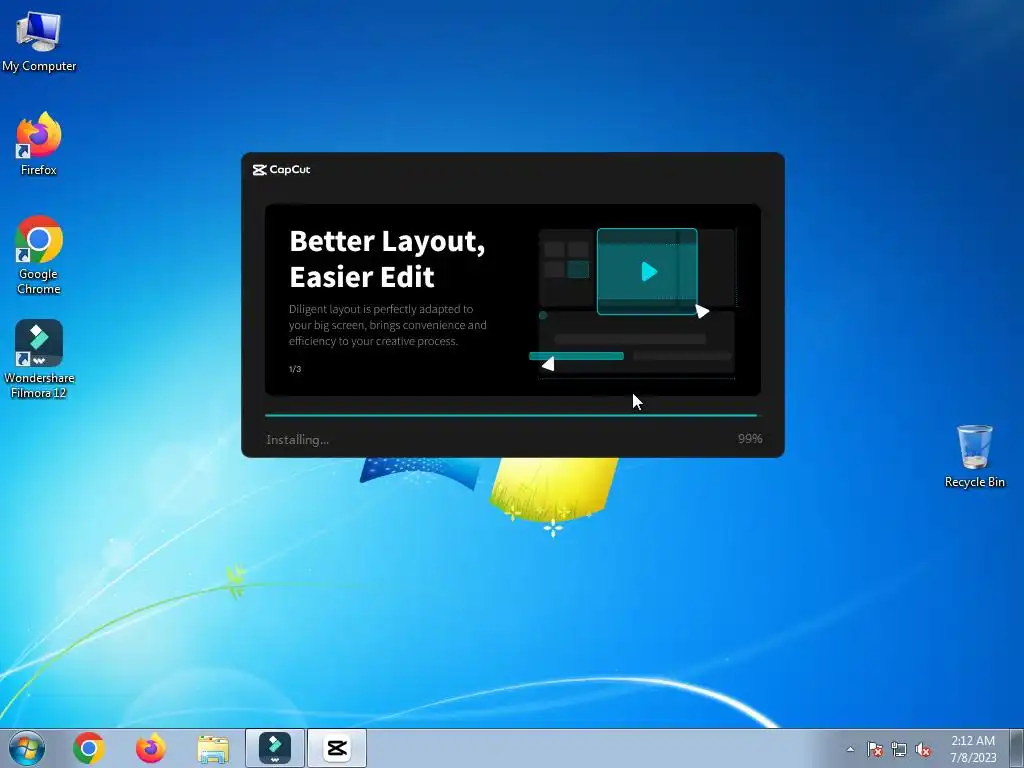The width and height of the screenshot is (1024, 768).
Task: Open the My Computer desktop icon
Action: tap(39, 42)
